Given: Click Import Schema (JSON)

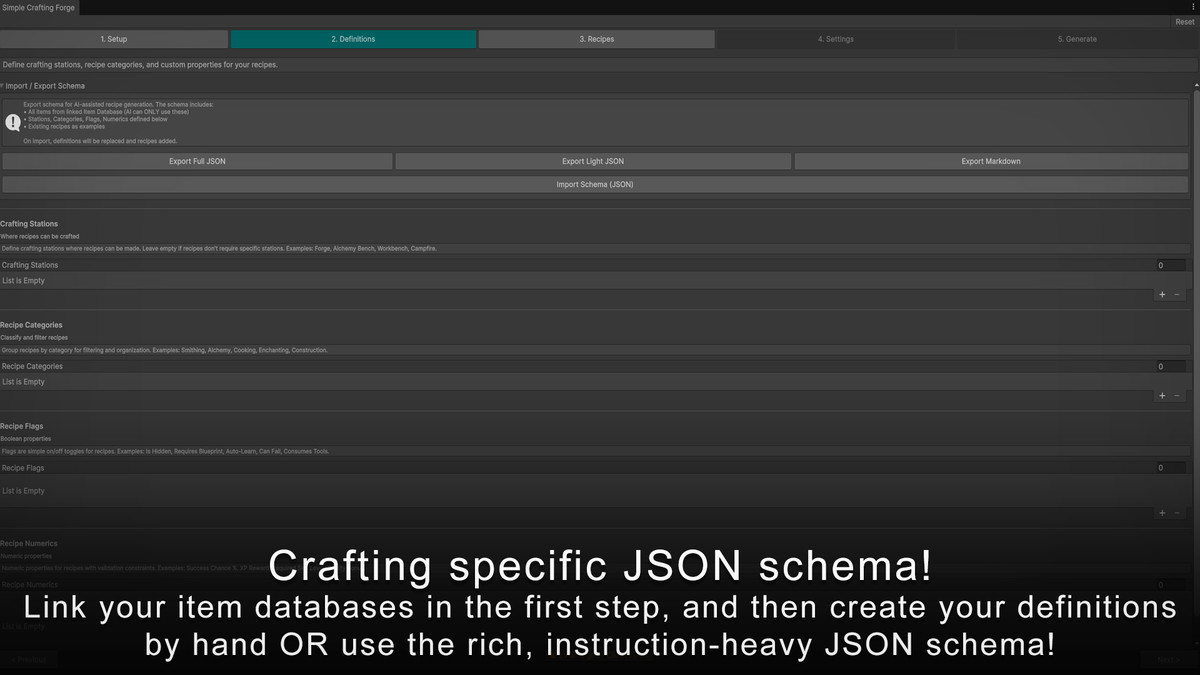Looking at the screenshot, I should pyautogui.click(x=596, y=184).
